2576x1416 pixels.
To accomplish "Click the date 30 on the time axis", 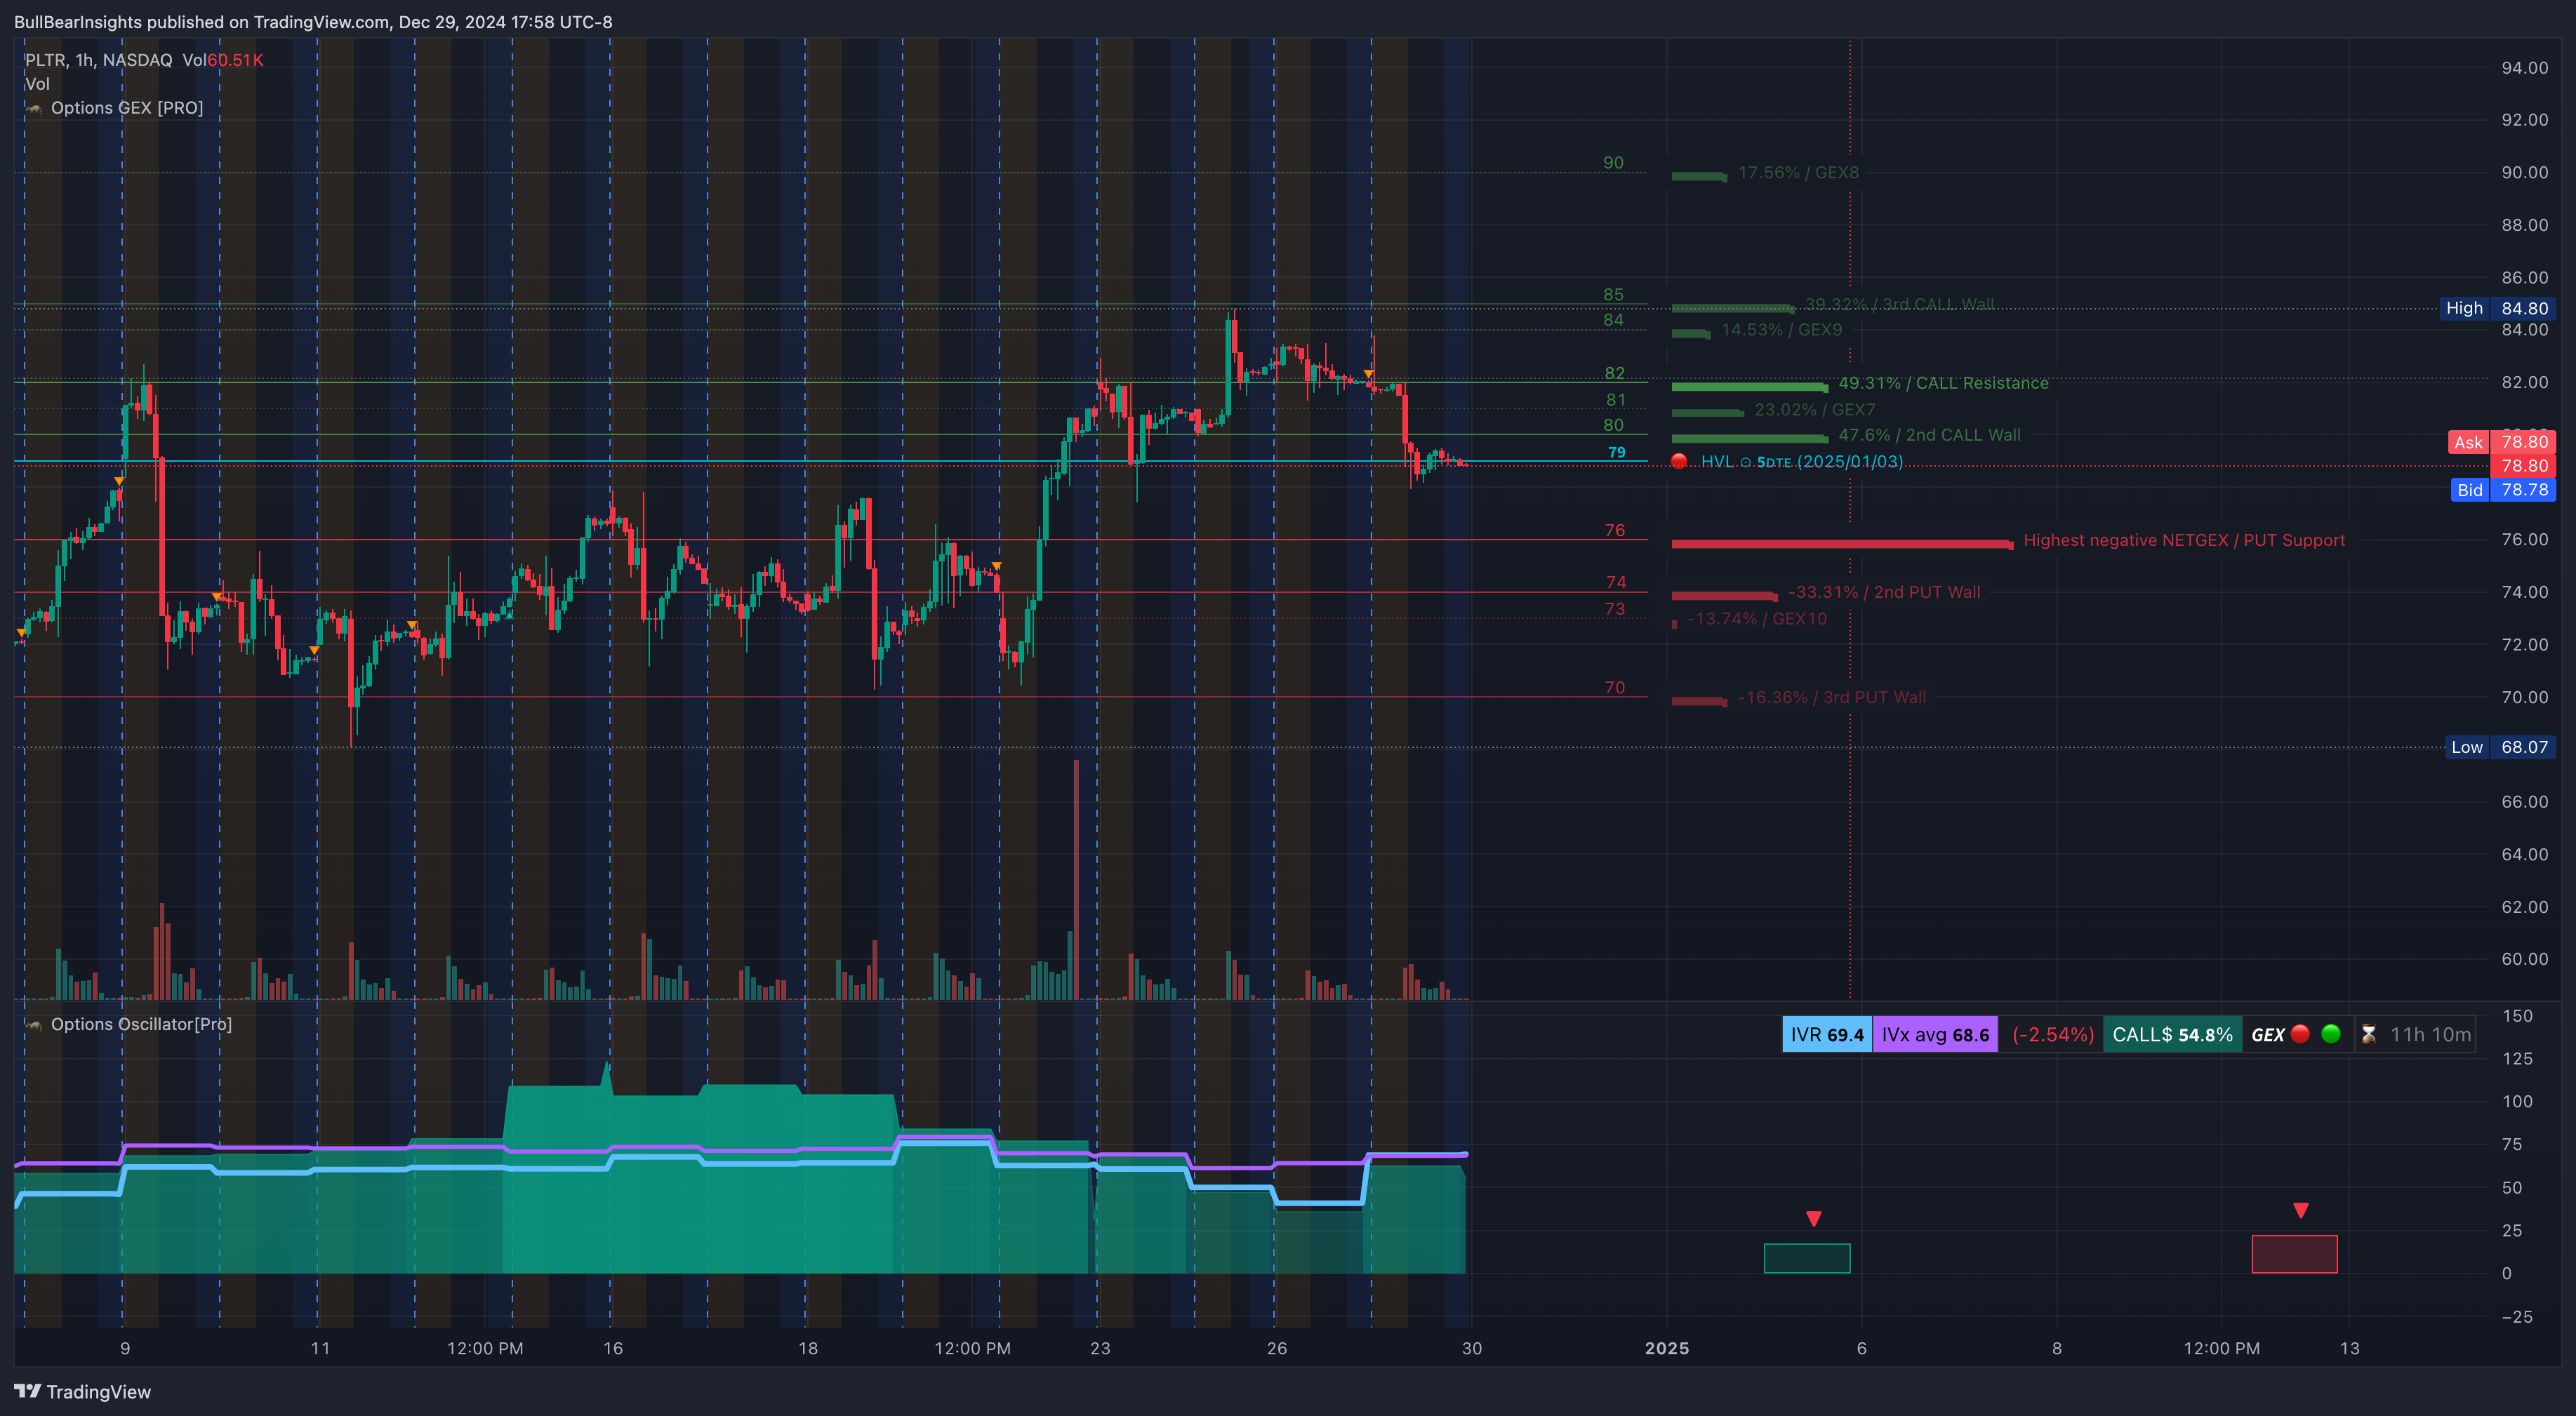I will 1472,1348.
